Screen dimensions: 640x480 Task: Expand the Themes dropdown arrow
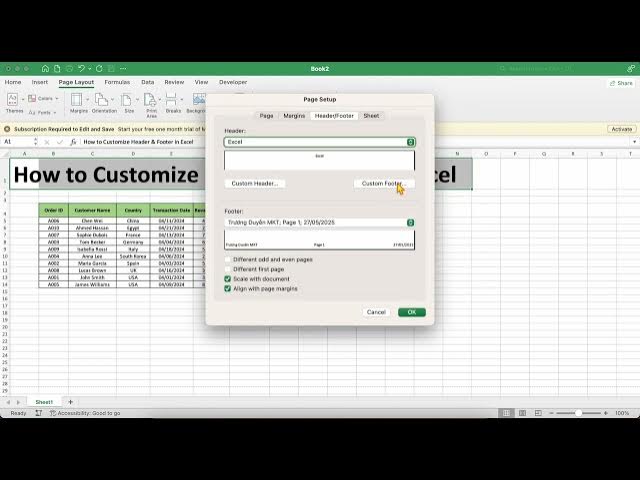pyautogui.click(x=23, y=99)
